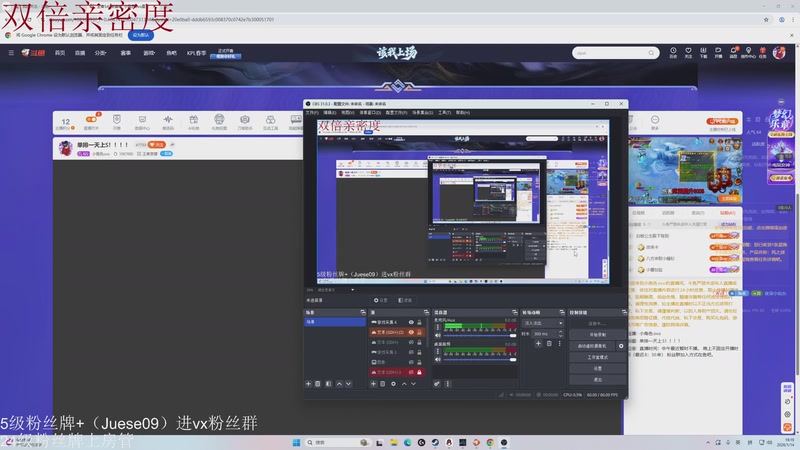The height and width of the screenshot is (450, 800).
Task: Click the Douyu logo in header
Action: pyautogui.click(x=34, y=53)
